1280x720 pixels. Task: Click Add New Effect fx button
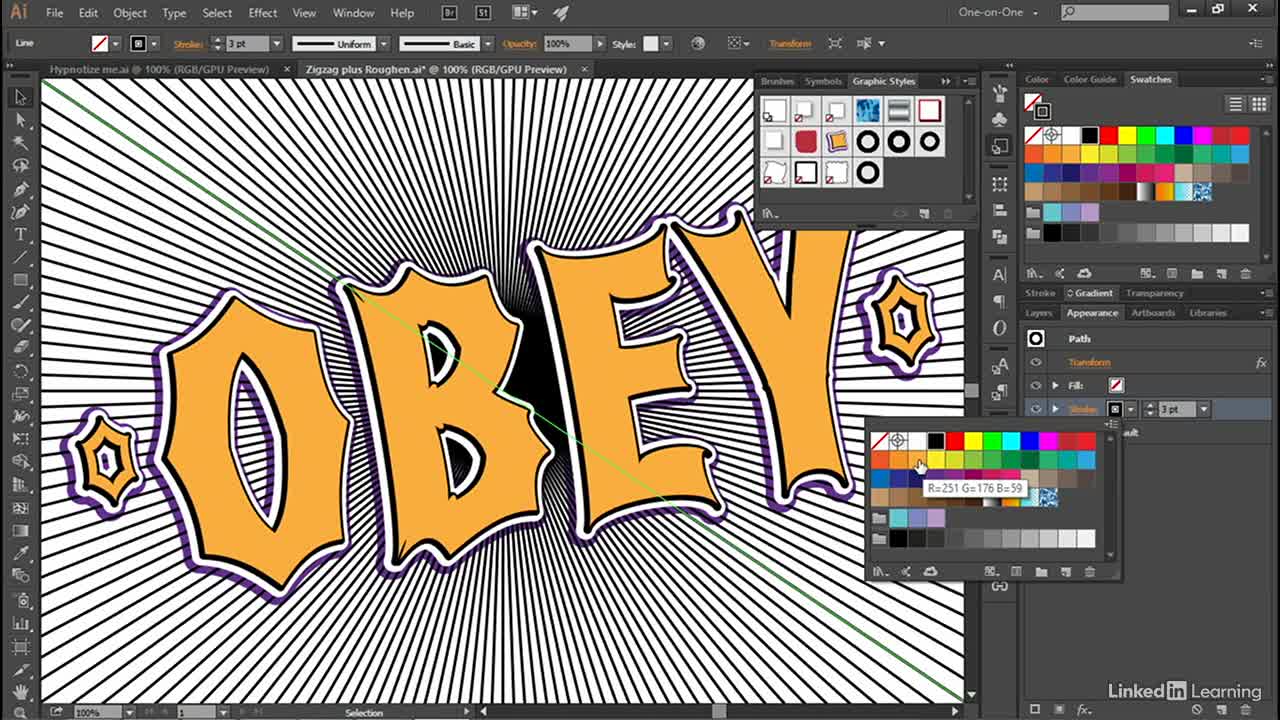tap(1084, 709)
